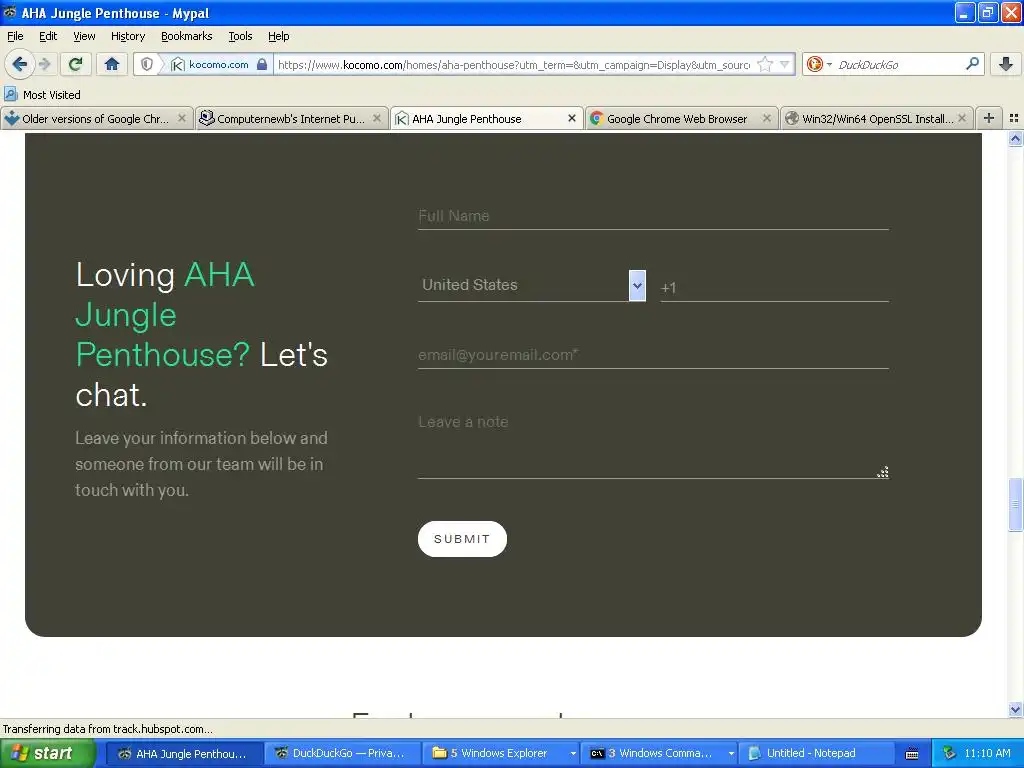Go forward with the navigation arrow
The image size is (1024, 768).
pyautogui.click(x=44, y=64)
